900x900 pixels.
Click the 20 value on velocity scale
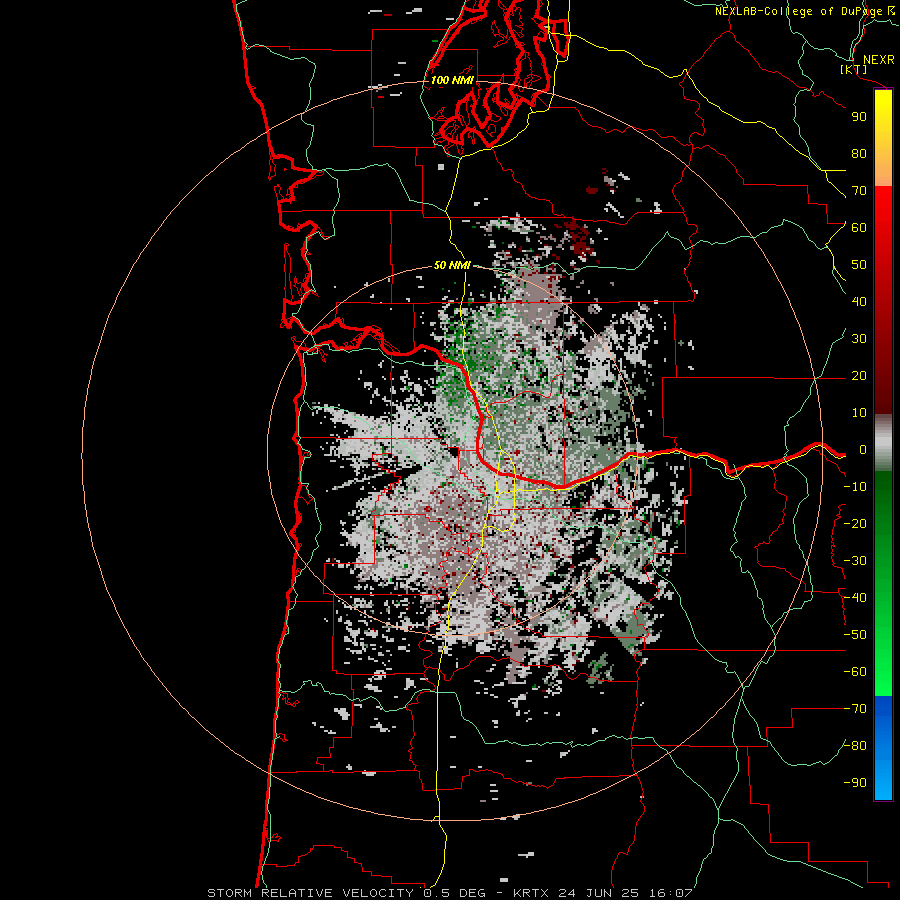pyautogui.click(x=859, y=376)
